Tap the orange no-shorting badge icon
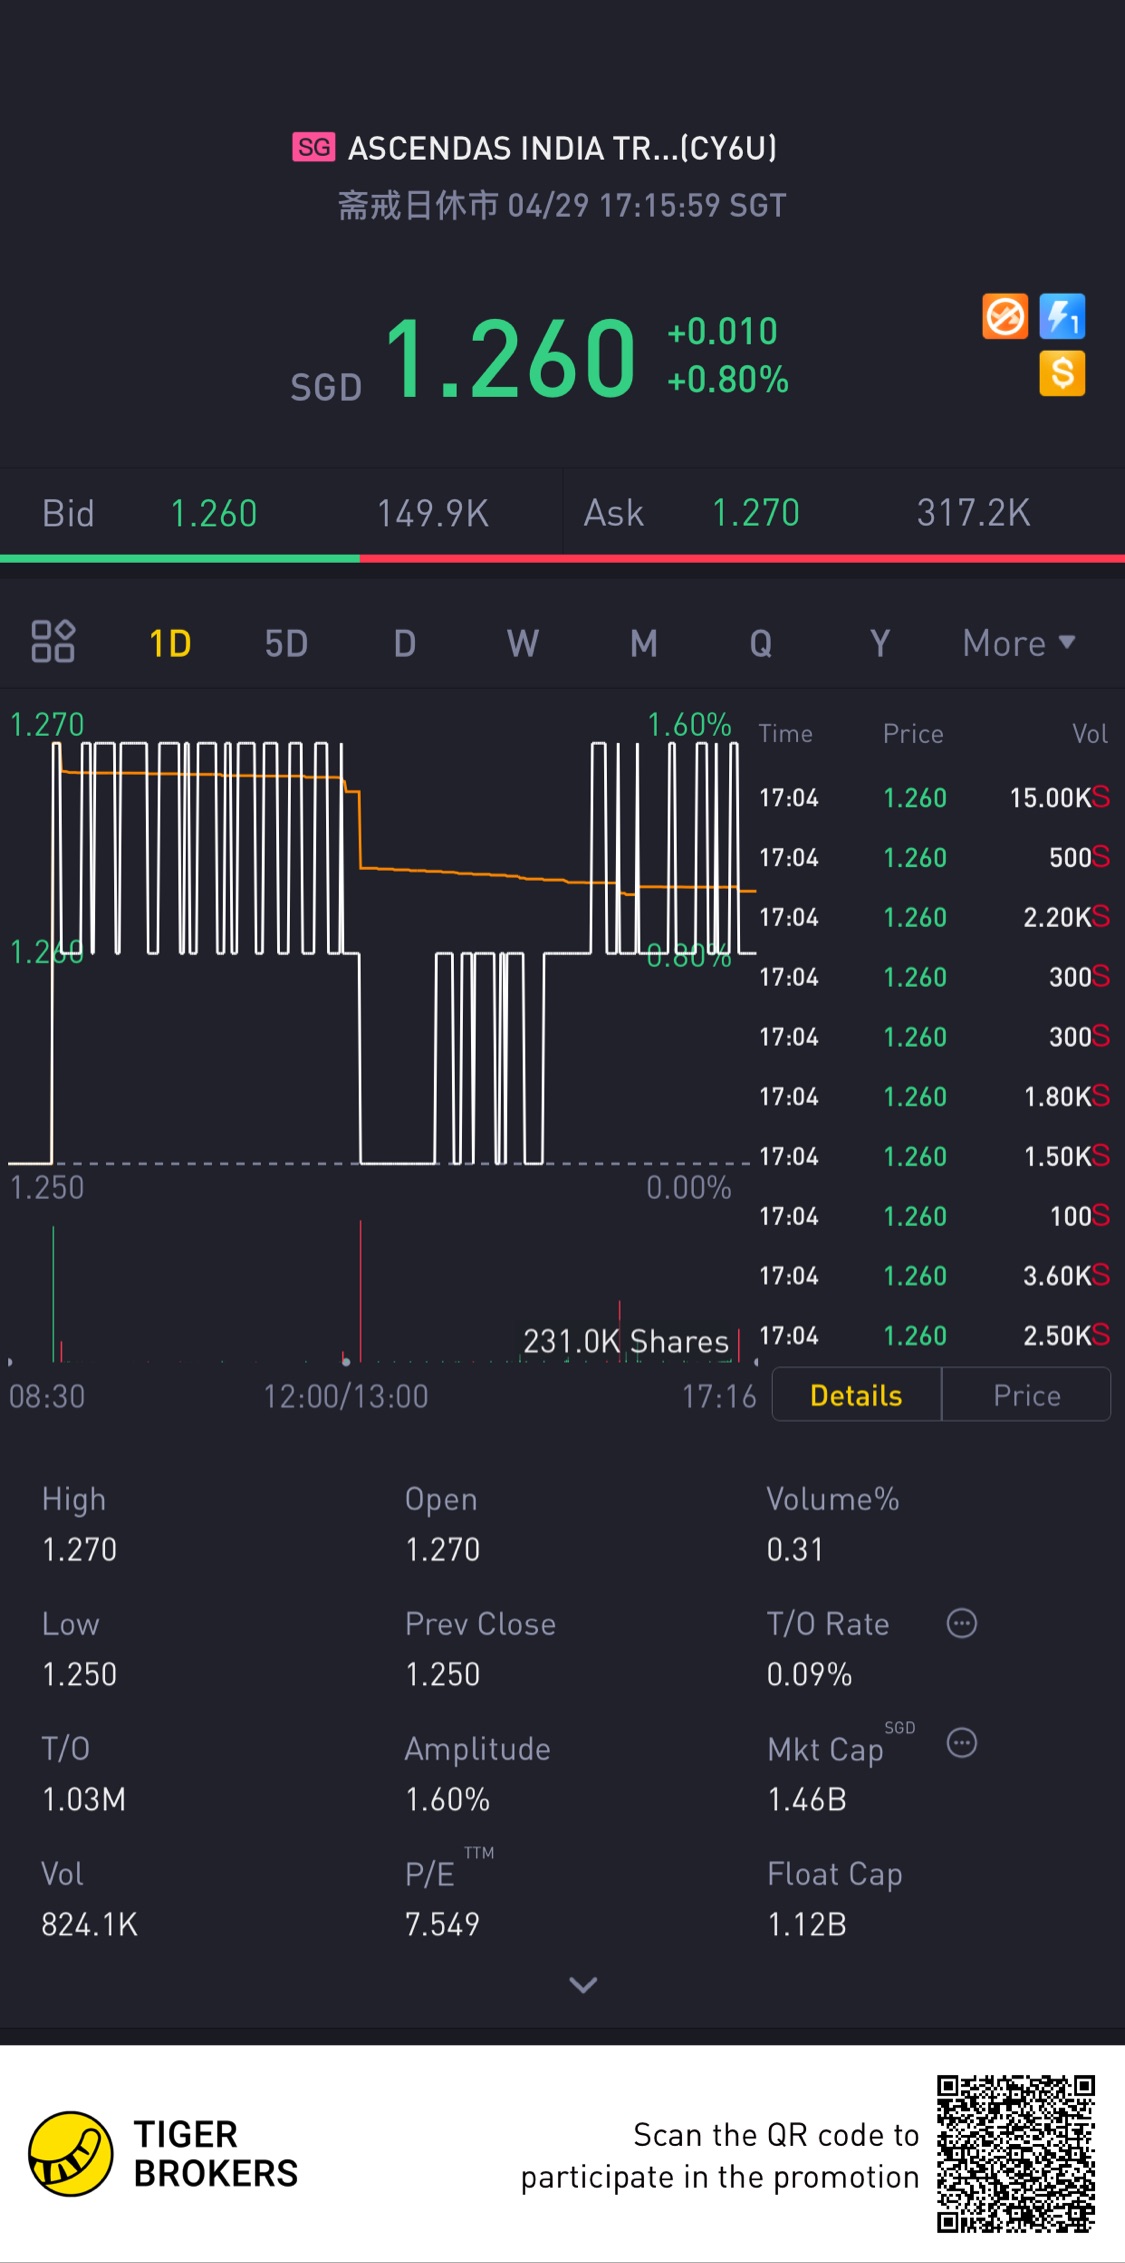 coord(1004,317)
